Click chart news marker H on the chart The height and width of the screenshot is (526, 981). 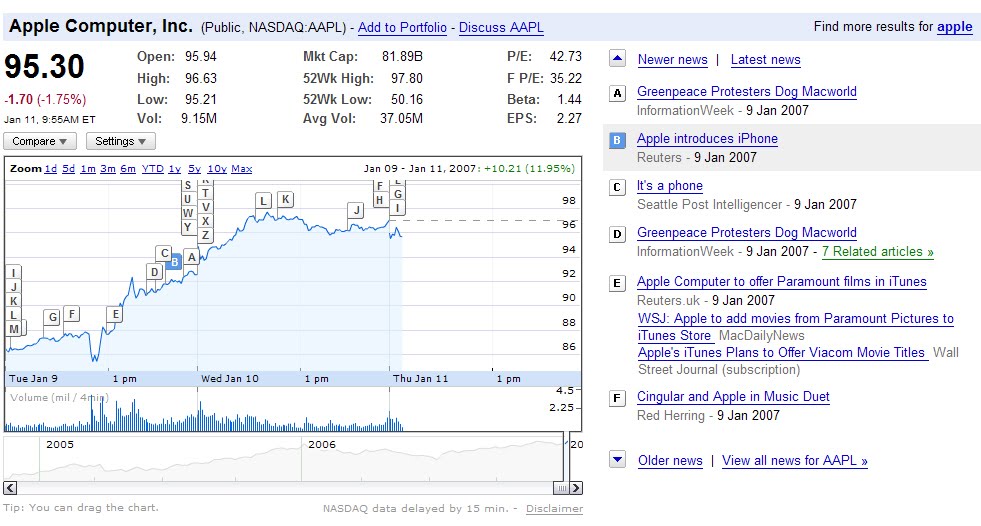(380, 200)
